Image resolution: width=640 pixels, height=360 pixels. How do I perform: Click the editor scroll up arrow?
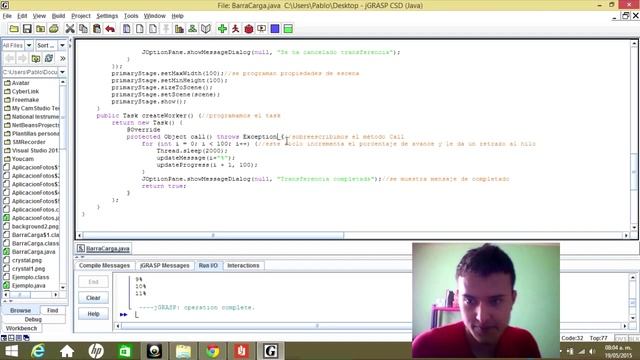[x=634, y=43]
